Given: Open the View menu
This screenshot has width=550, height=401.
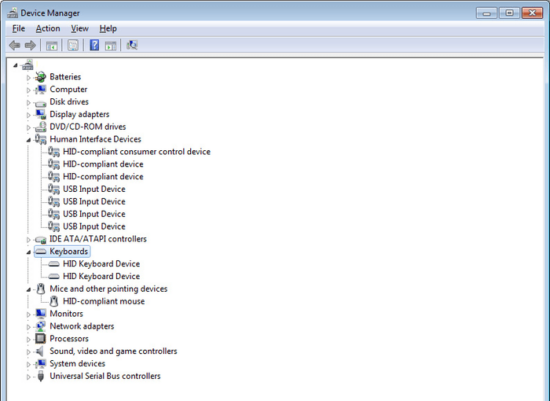Looking at the screenshot, I should coord(80,28).
